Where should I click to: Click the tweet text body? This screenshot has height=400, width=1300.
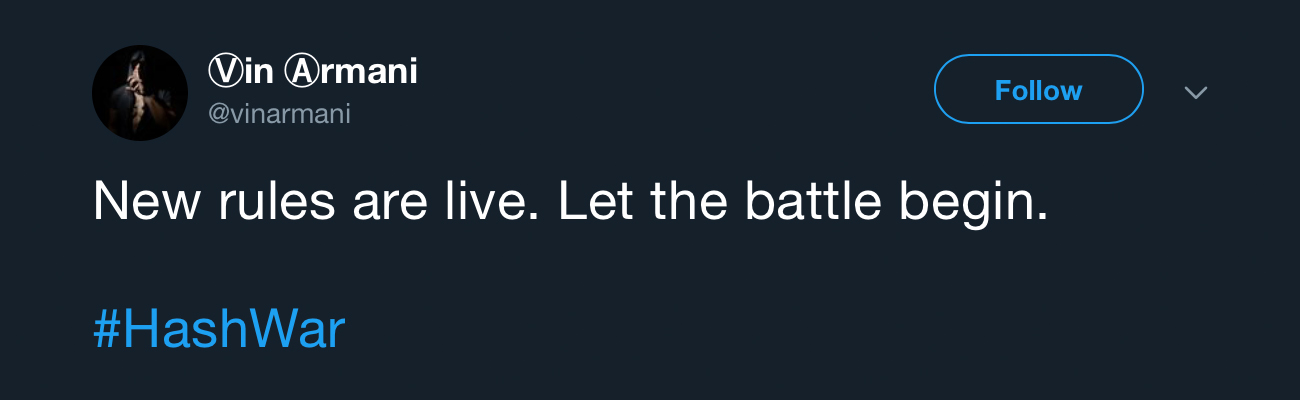tap(570, 202)
